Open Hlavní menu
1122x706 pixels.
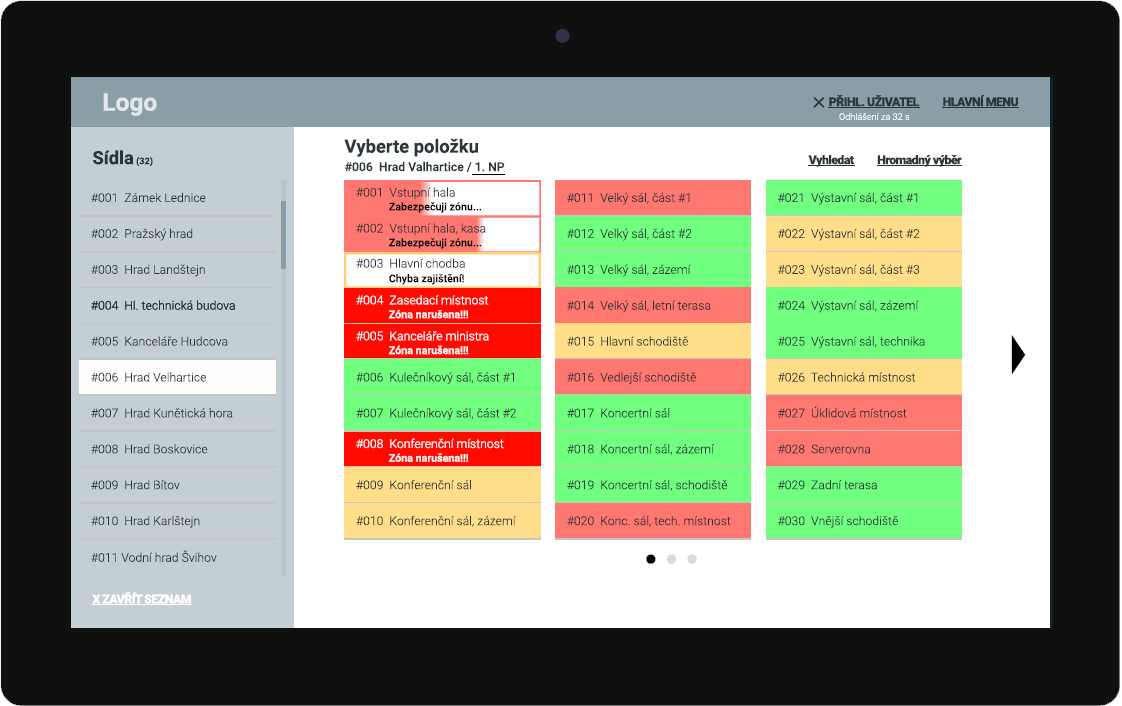(x=980, y=102)
